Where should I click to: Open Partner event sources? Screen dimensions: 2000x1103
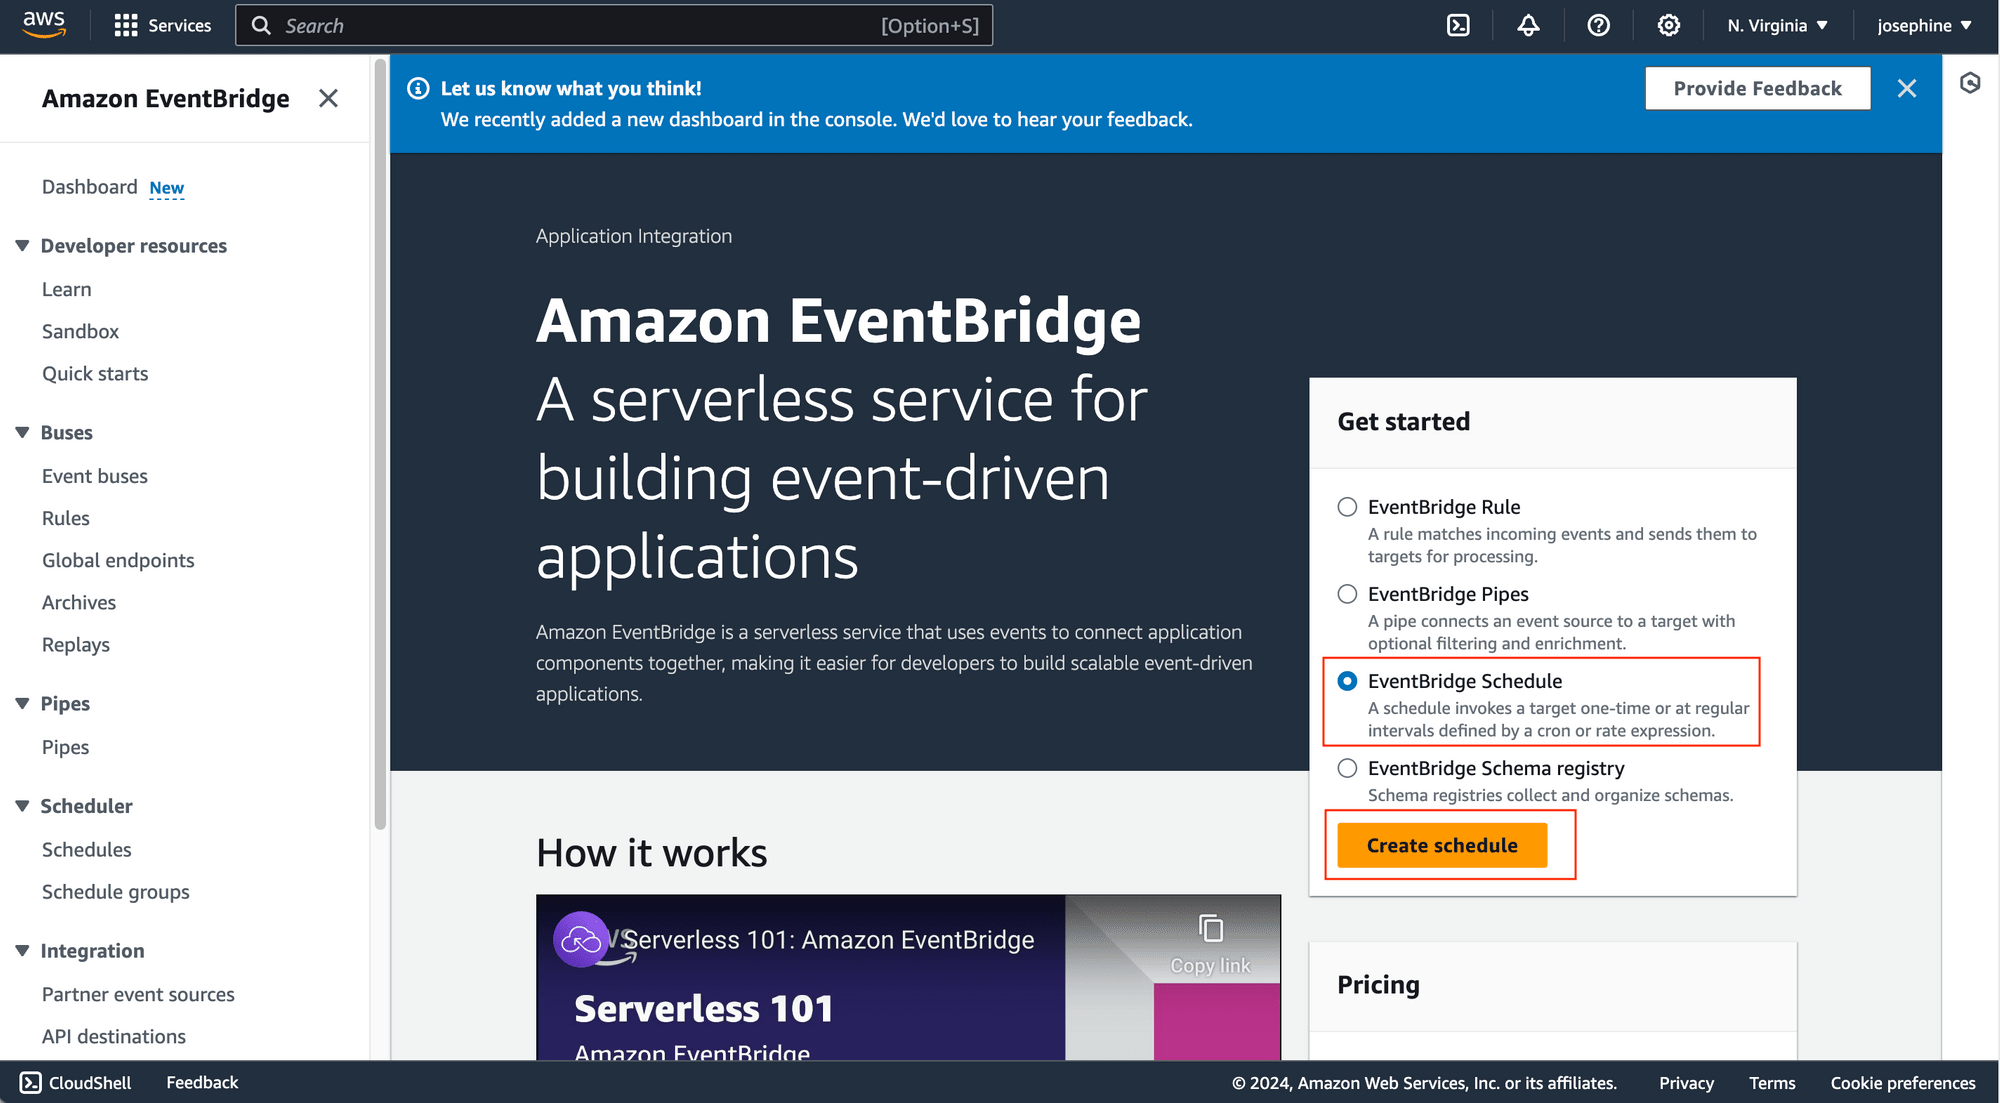pyautogui.click(x=138, y=994)
